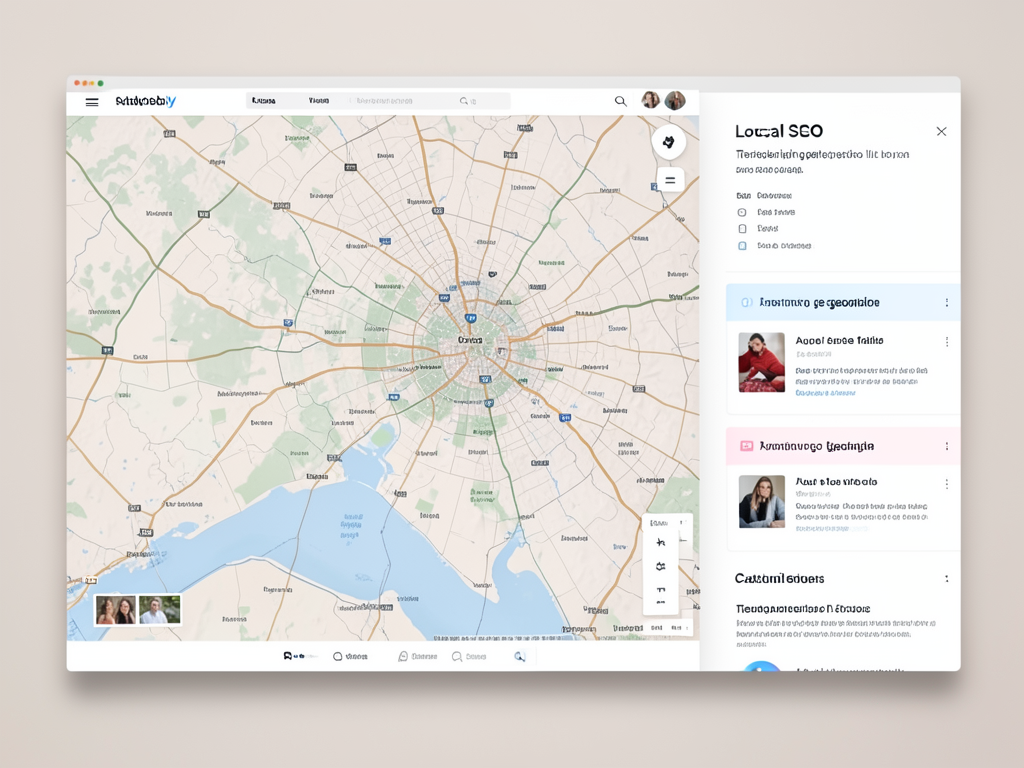Click the blue magnifier icon in the bottom toolbar
Image resolution: width=1024 pixels, height=768 pixels.
tap(520, 656)
